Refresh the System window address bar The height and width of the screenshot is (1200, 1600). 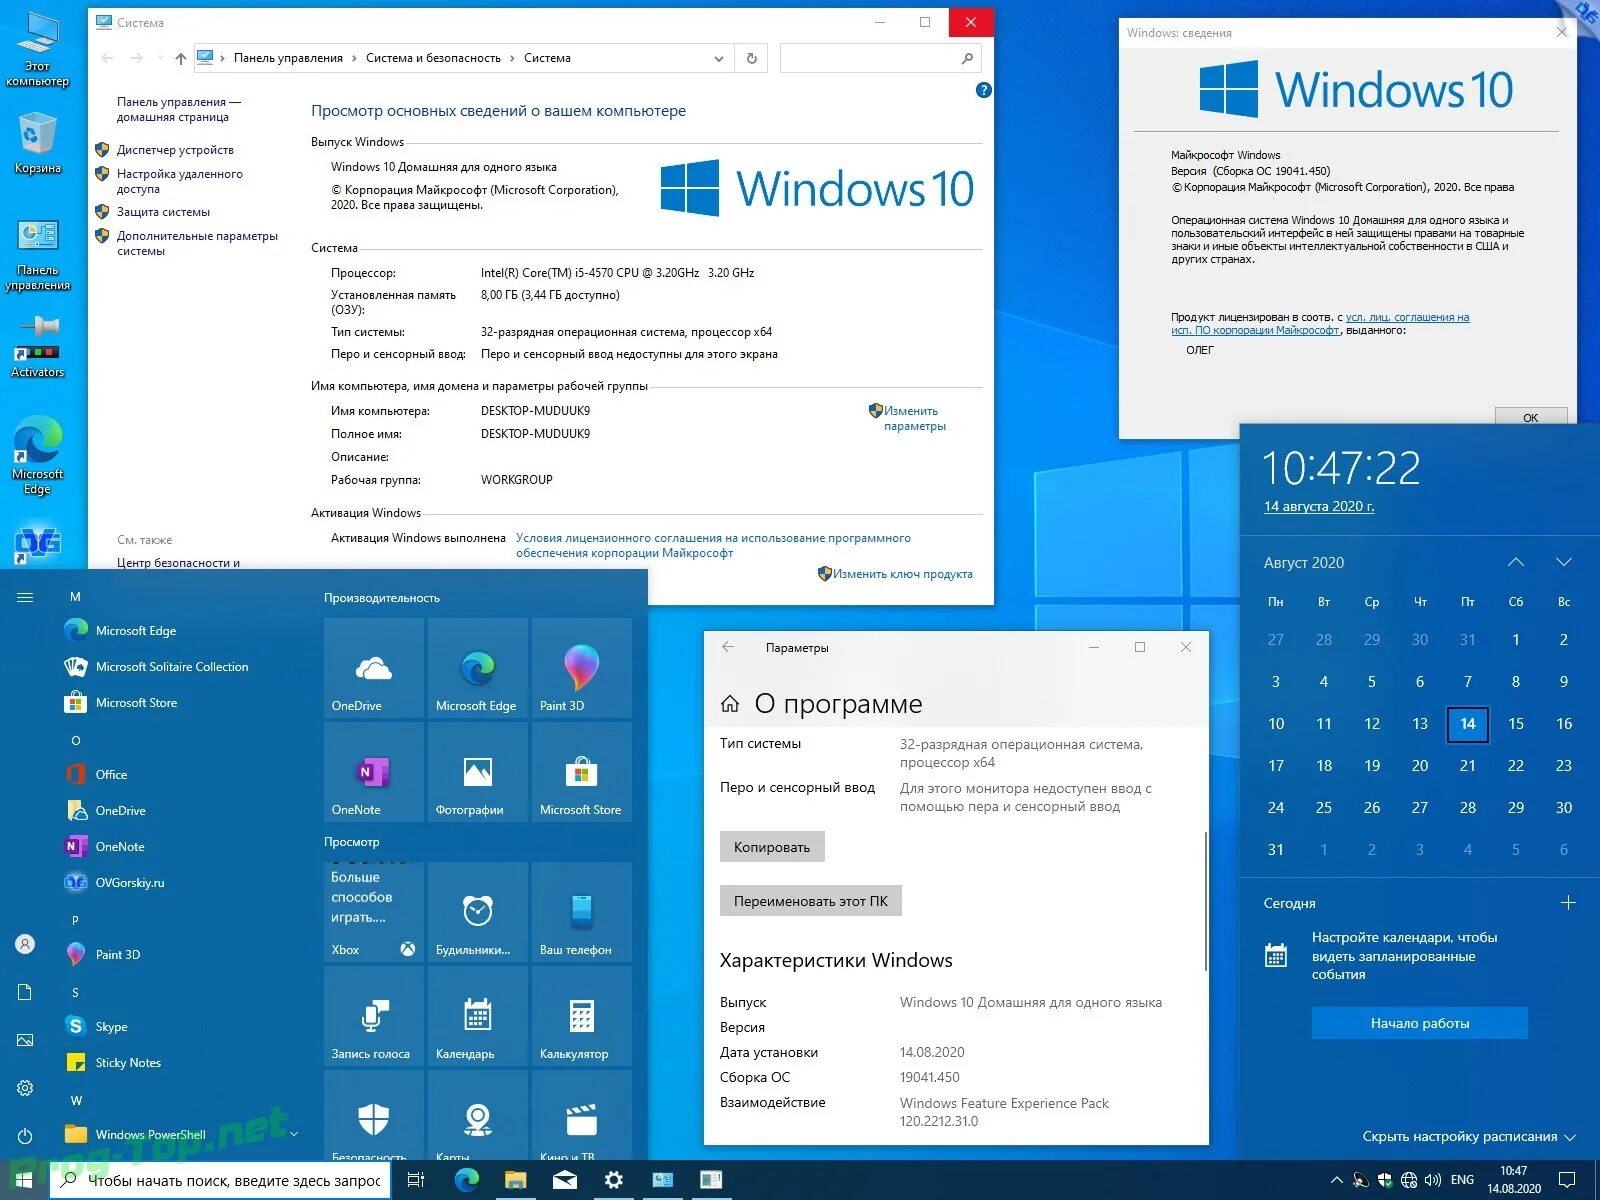pyautogui.click(x=751, y=58)
